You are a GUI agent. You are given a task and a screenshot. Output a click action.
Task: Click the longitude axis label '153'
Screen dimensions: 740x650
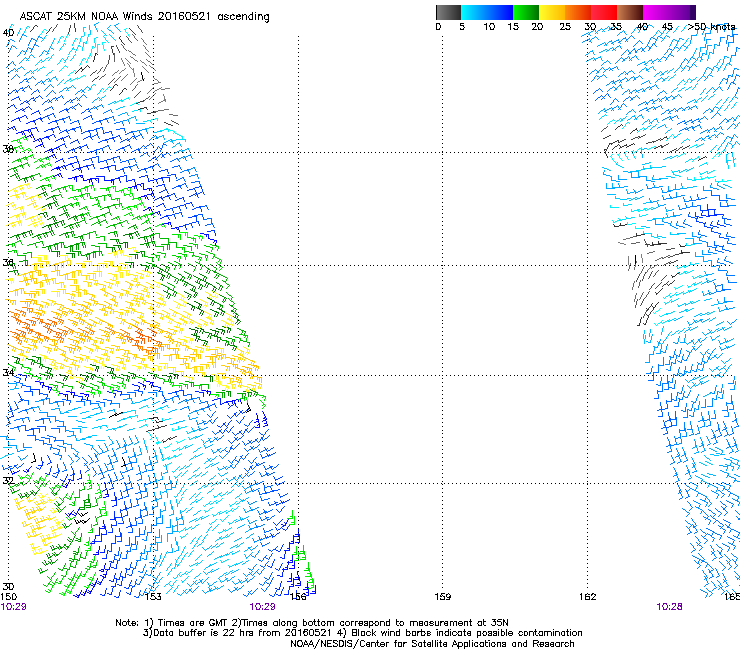tap(153, 597)
